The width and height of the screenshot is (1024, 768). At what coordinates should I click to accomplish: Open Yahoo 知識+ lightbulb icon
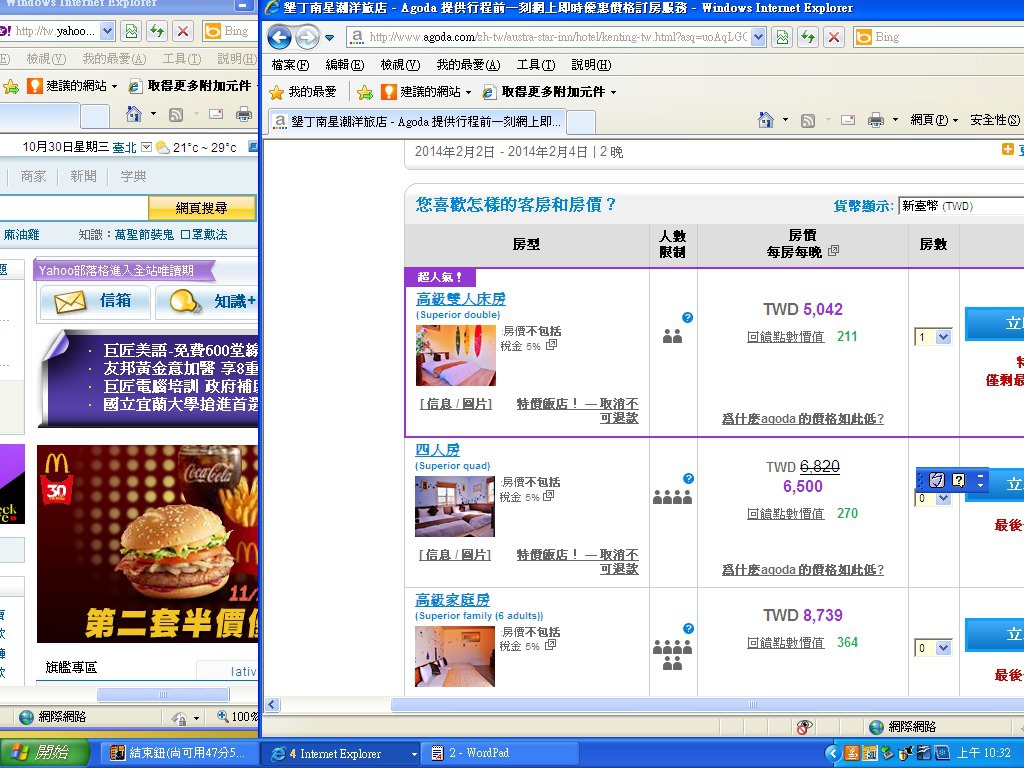185,302
